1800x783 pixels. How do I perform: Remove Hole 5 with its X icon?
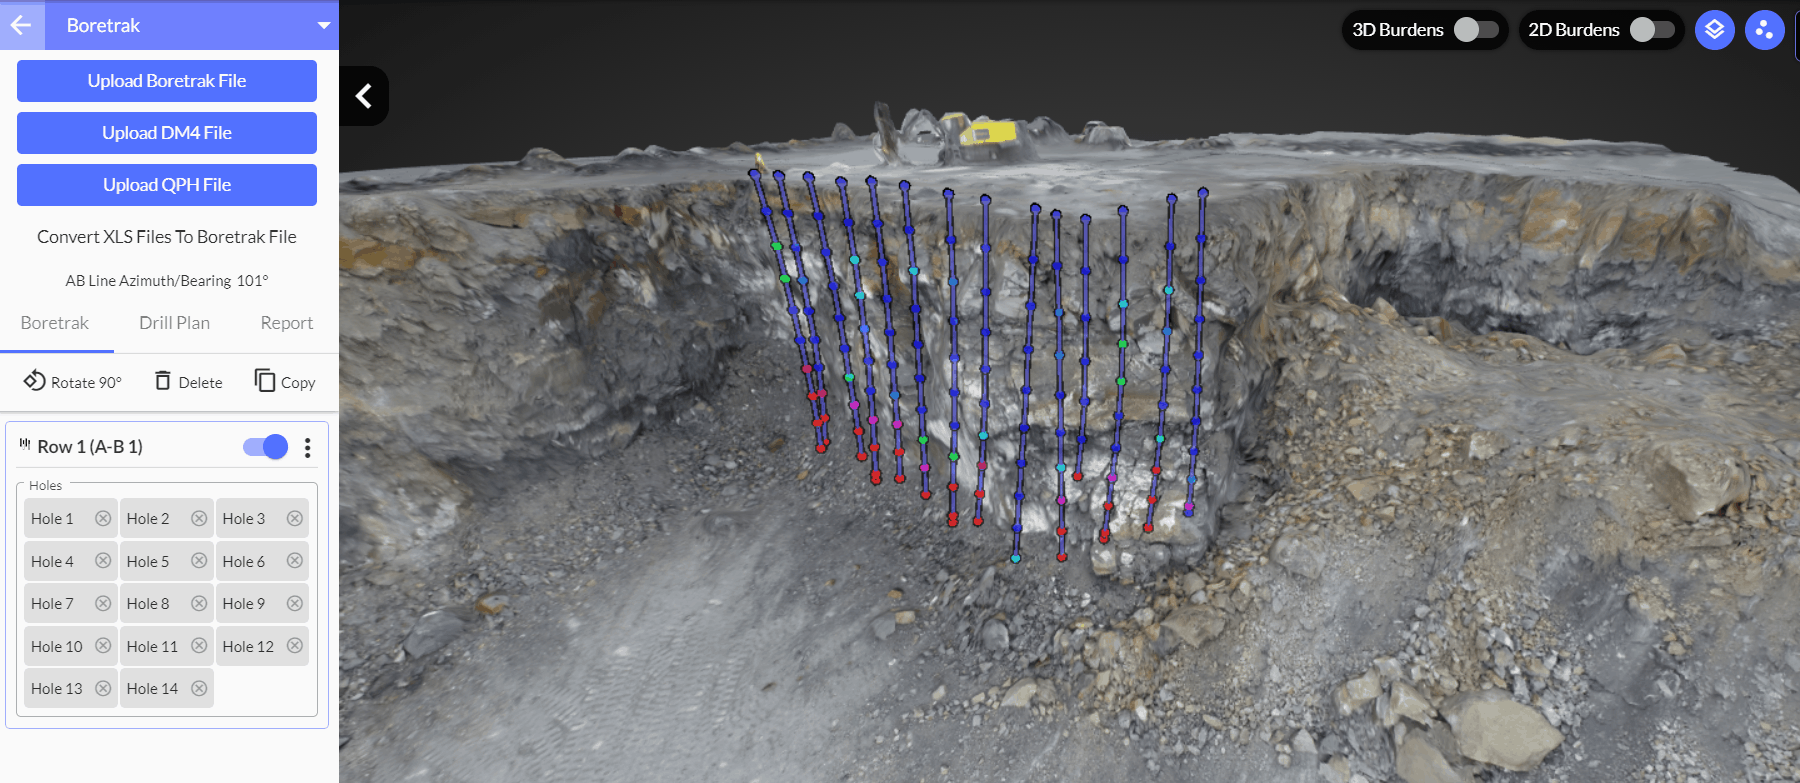pos(199,561)
